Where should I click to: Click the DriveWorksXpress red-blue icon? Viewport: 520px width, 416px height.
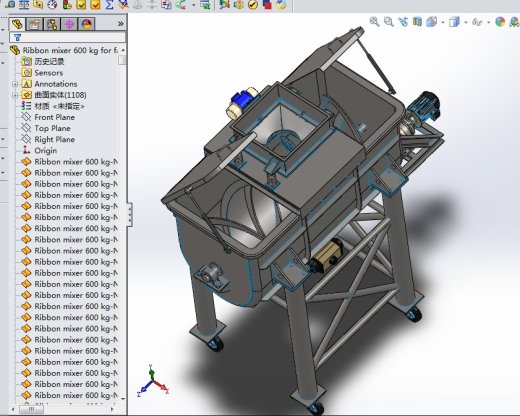pyautogui.click(x=267, y=4)
